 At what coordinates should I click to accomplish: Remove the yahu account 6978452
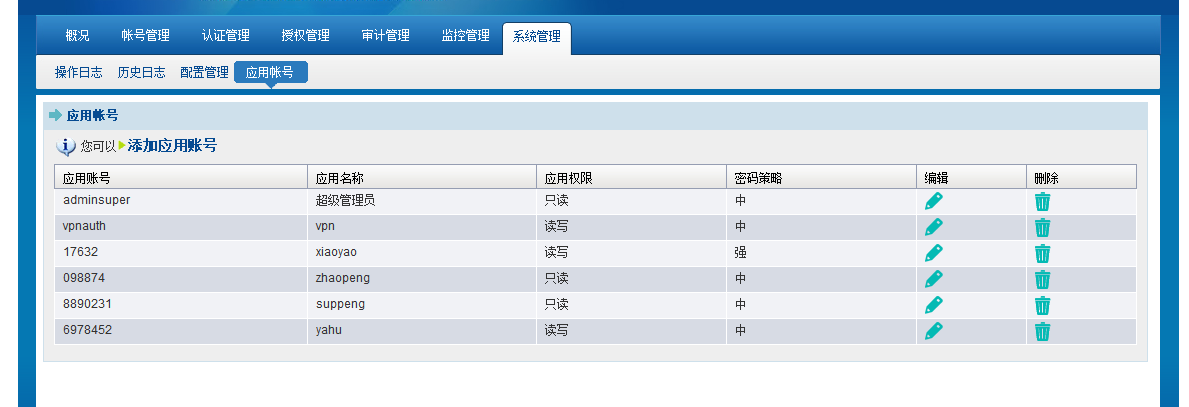[1042, 331]
